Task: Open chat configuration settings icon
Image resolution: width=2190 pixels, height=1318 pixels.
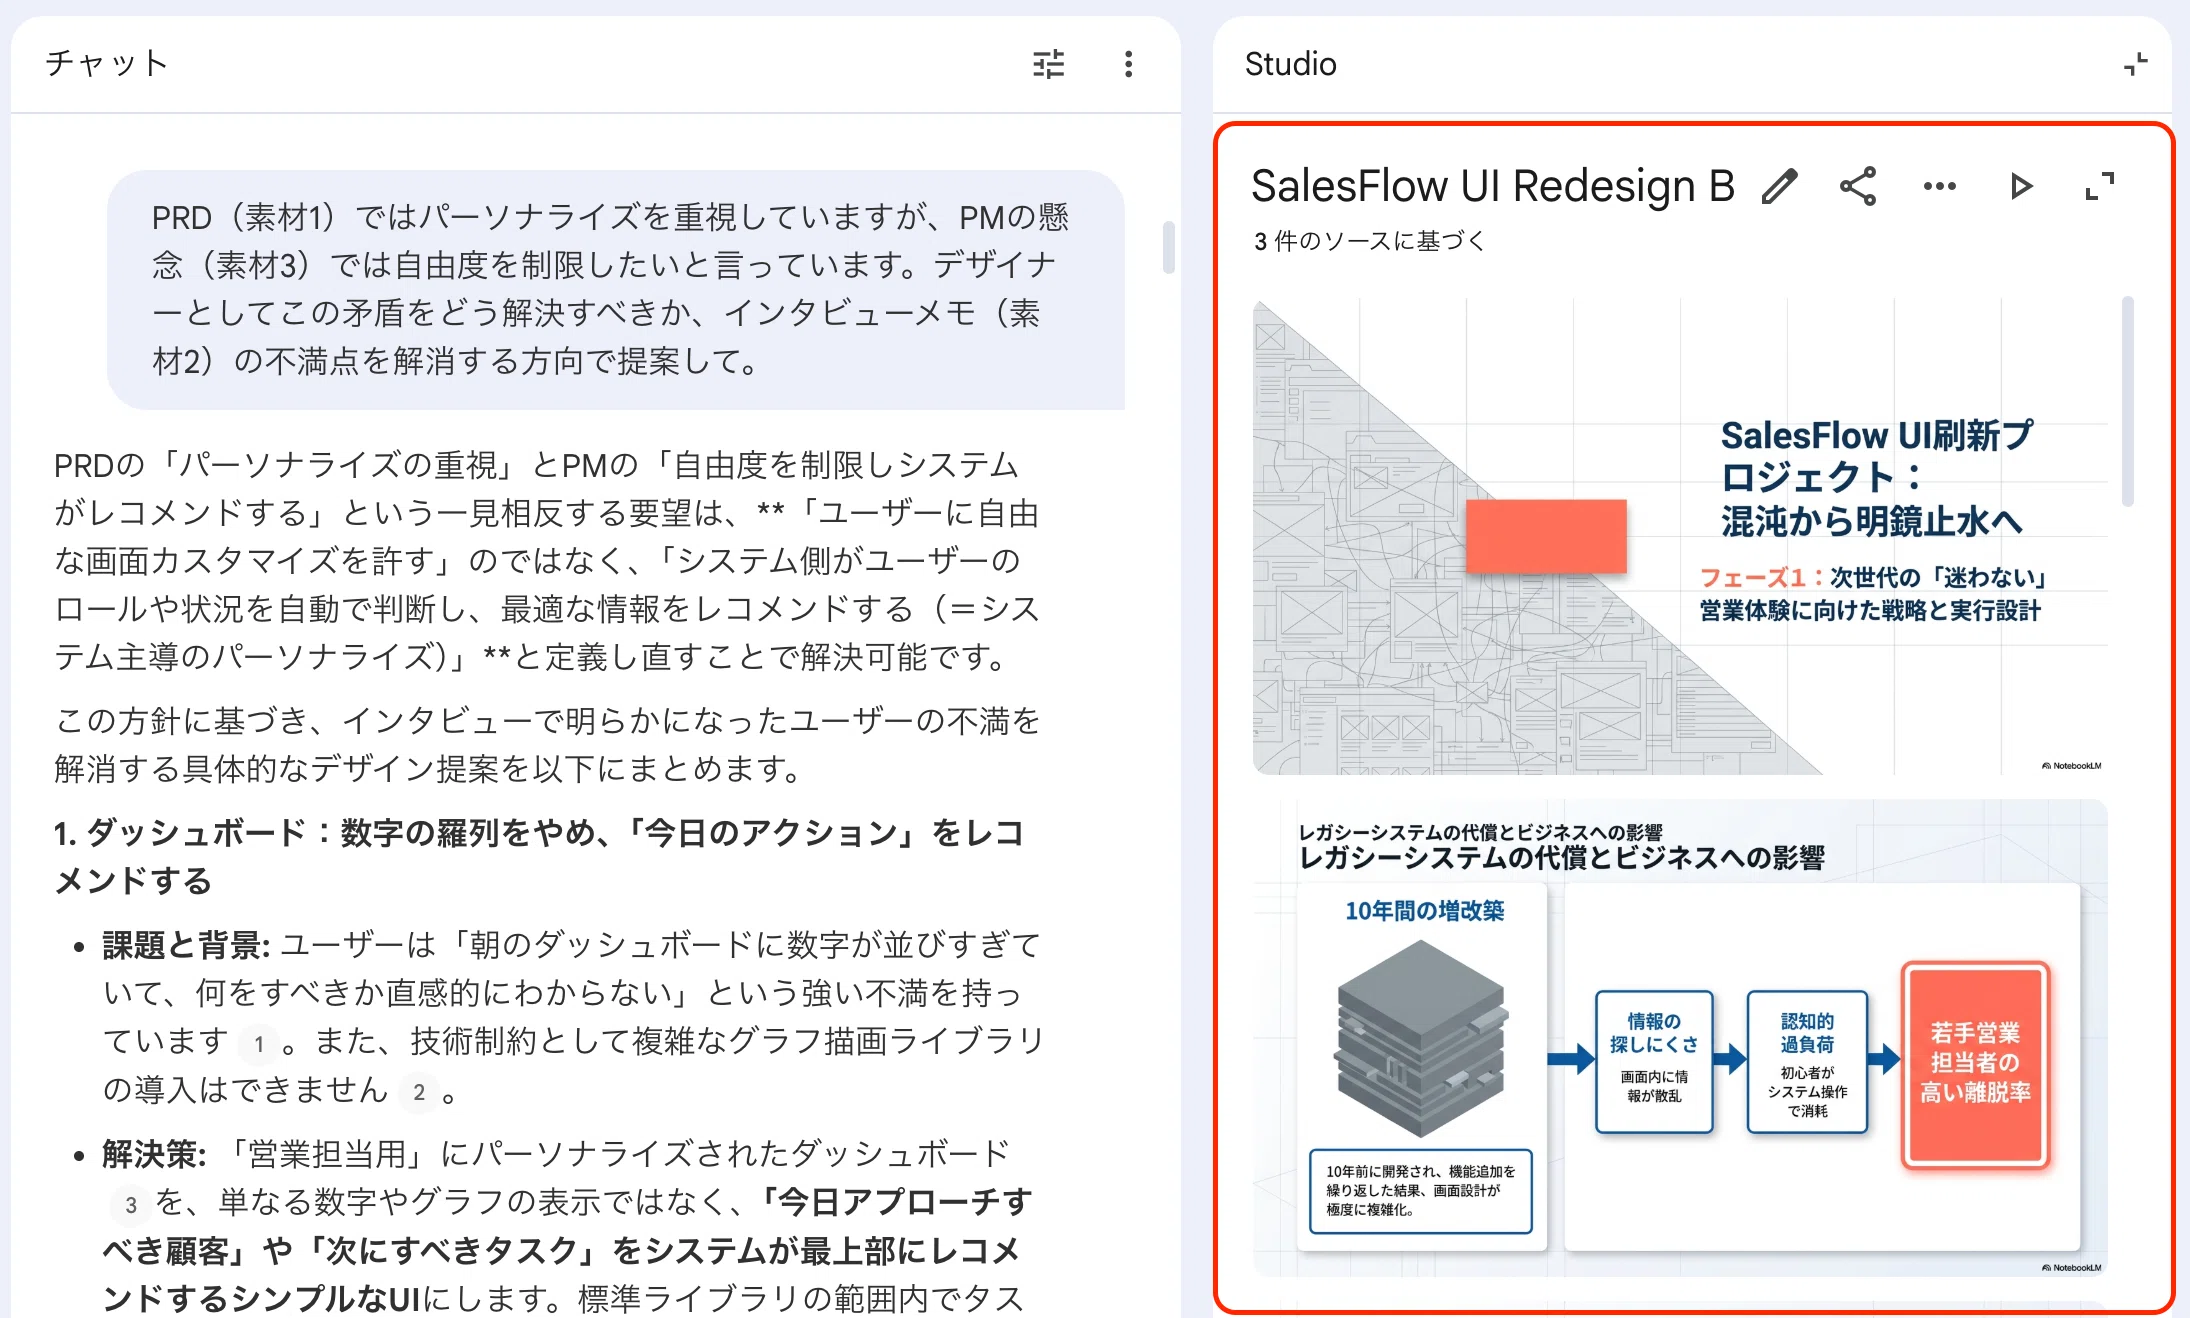Action: pyautogui.click(x=1048, y=64)
